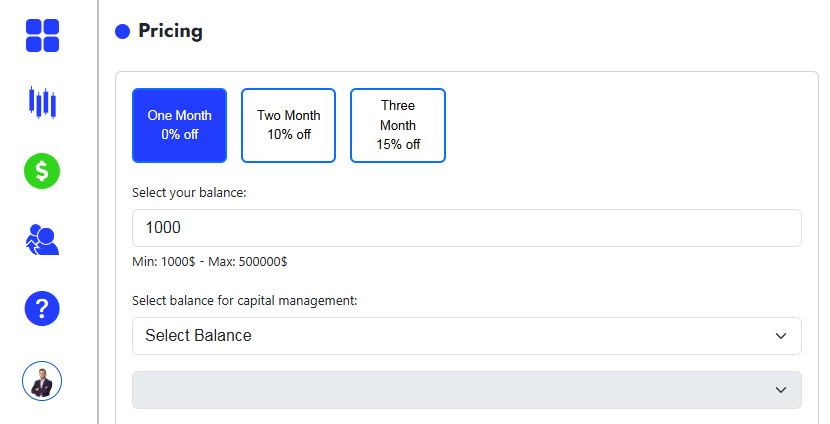Open the candlestick trading chart icon
830x424 pixels.
[42, 102]
